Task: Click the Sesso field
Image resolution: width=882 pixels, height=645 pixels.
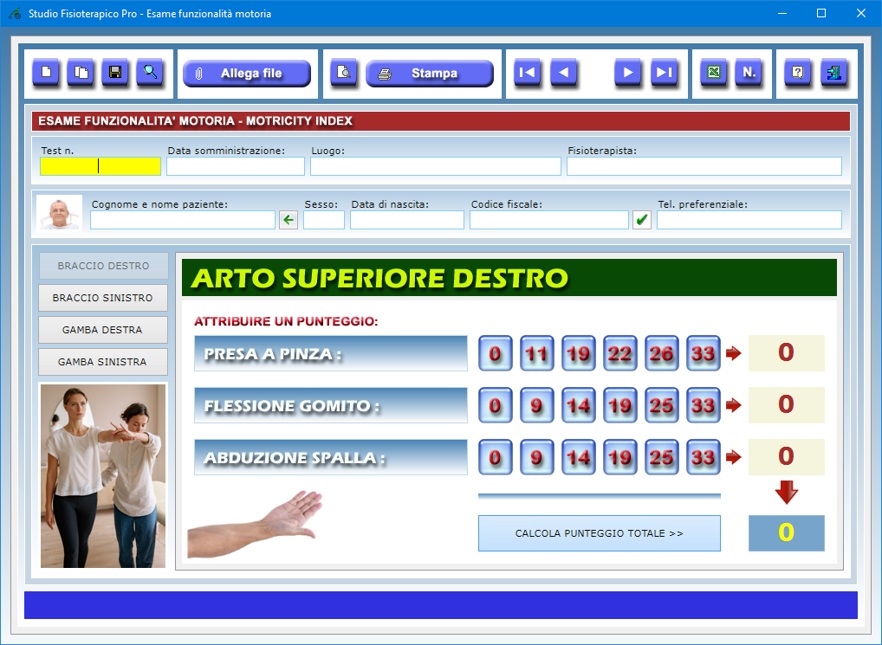Action: pos(324,220)
